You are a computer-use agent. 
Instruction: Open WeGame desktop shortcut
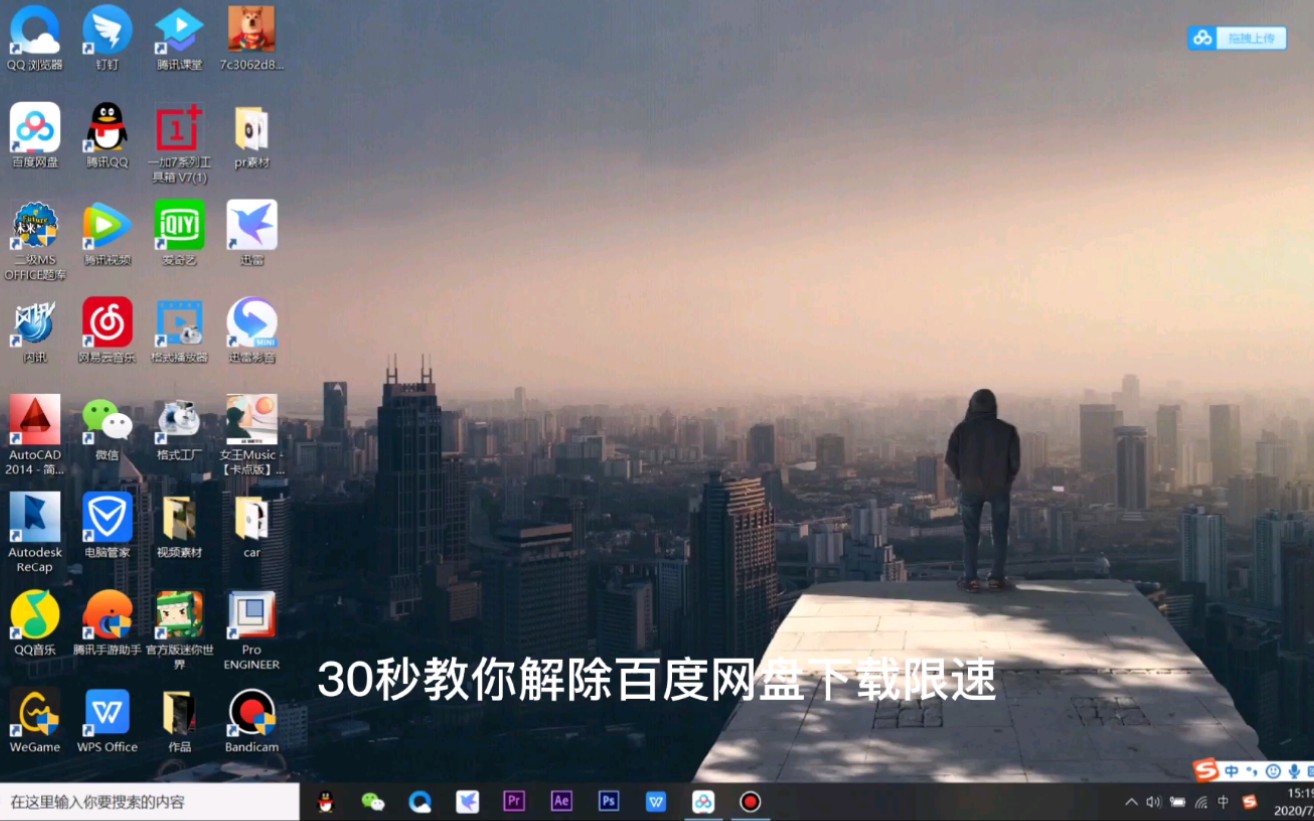pyautogui.click(x=35, y=720)
